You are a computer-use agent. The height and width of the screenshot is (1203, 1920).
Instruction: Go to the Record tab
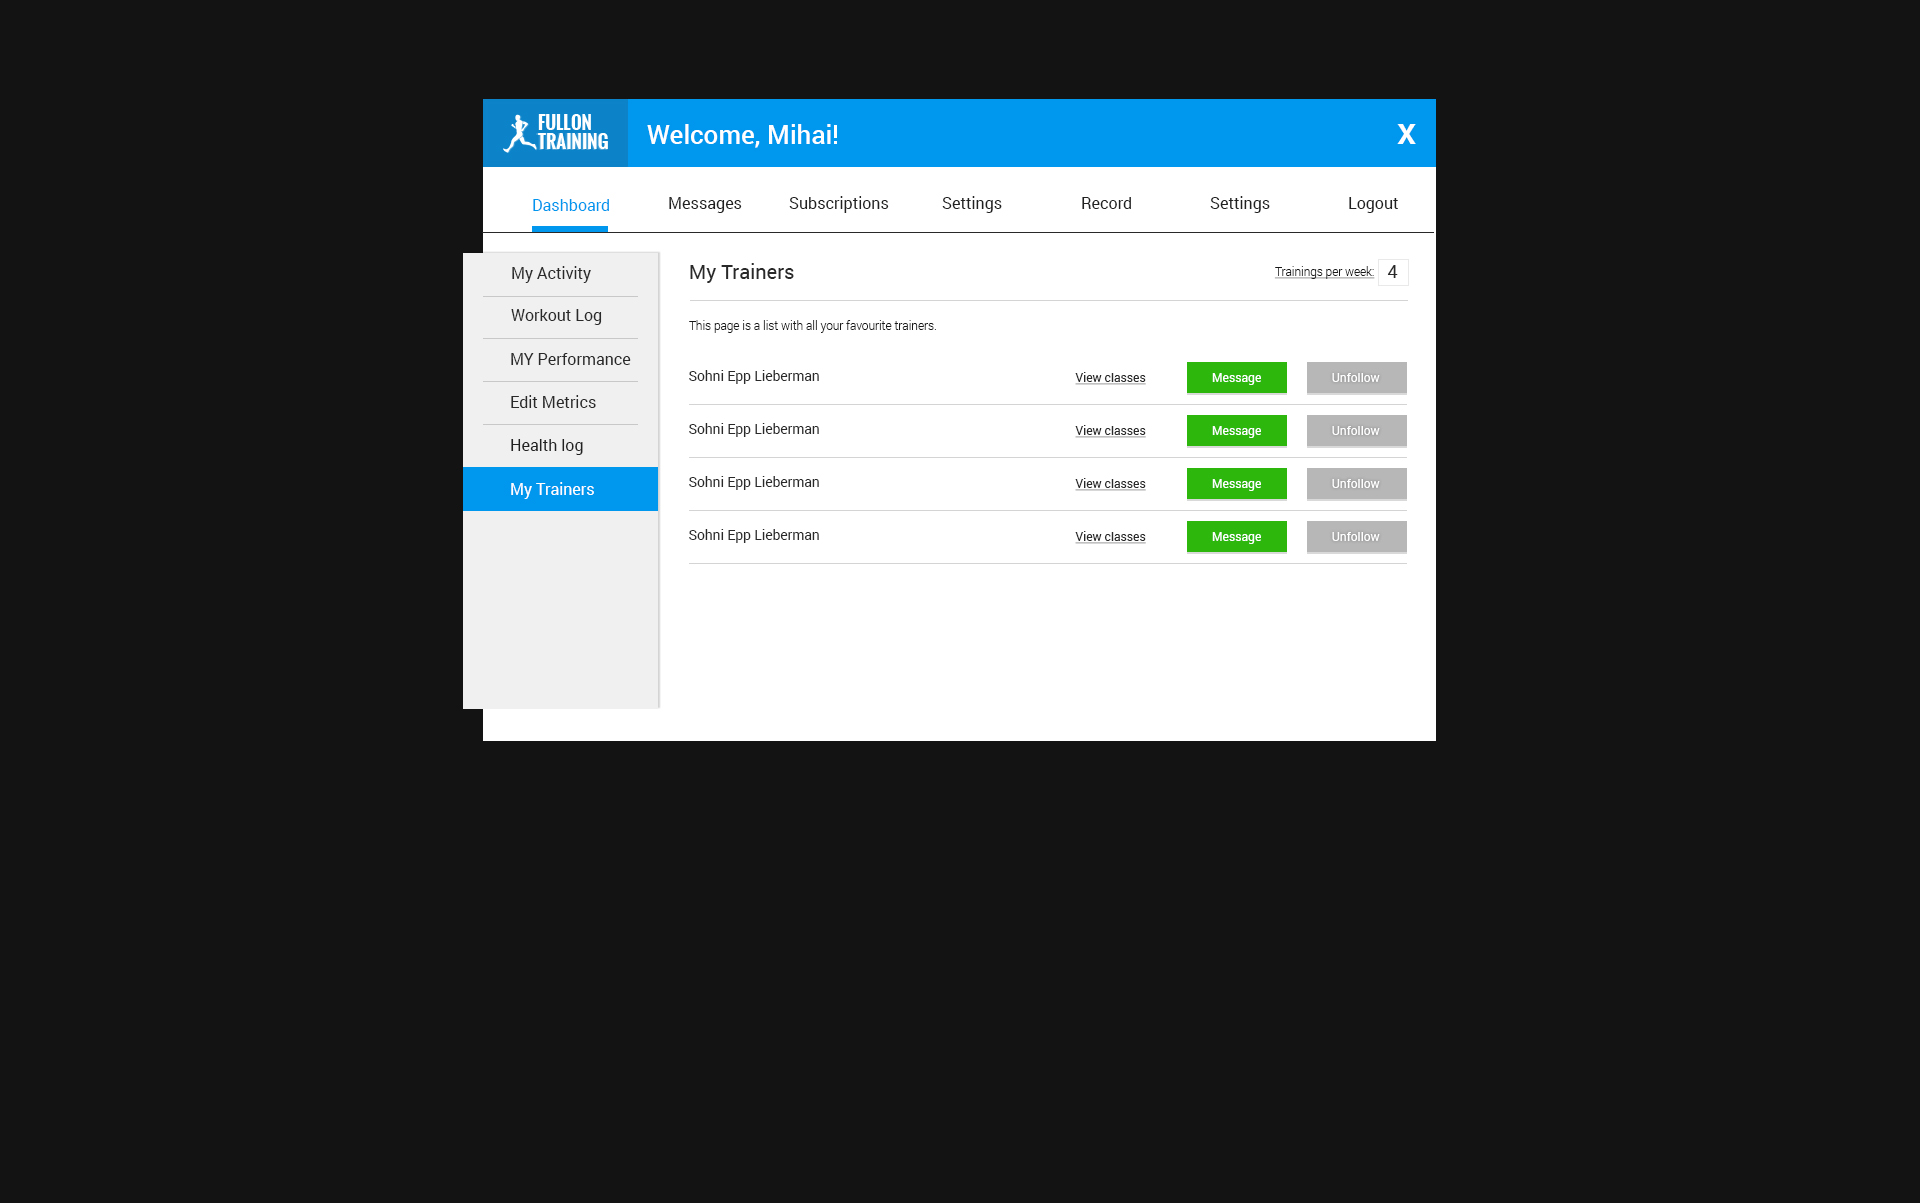coord(1106,203)
